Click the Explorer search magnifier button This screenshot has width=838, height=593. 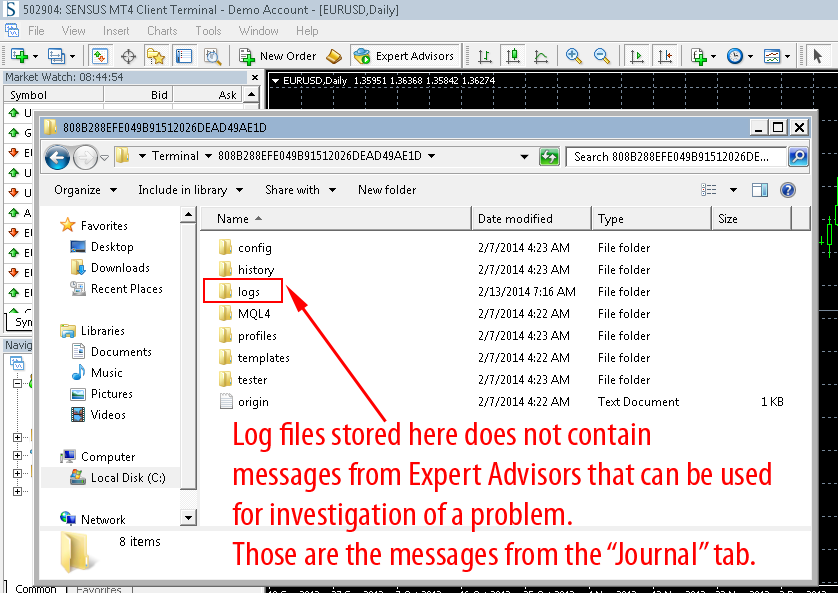[798, 157]
